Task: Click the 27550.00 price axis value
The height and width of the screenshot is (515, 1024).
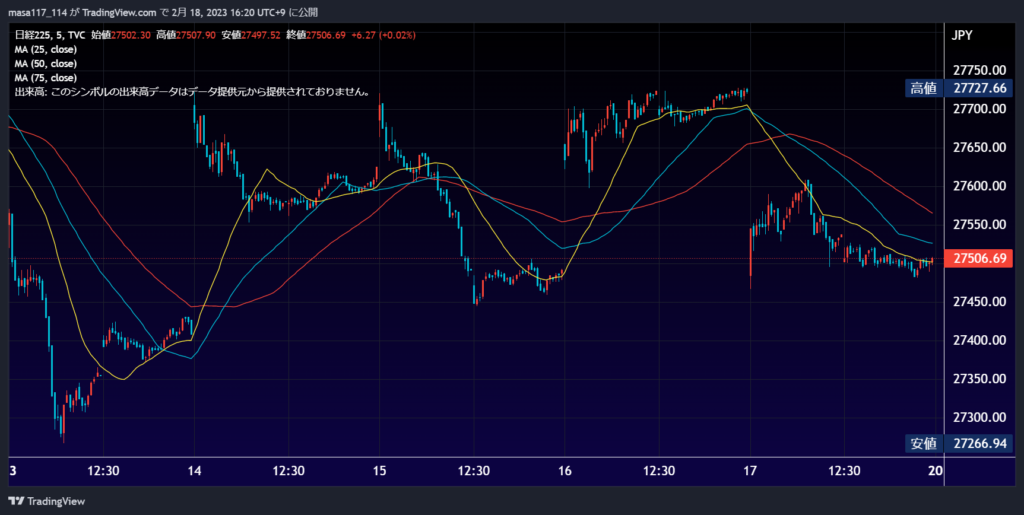Action: pyautogui.click(x=980, y=225)
